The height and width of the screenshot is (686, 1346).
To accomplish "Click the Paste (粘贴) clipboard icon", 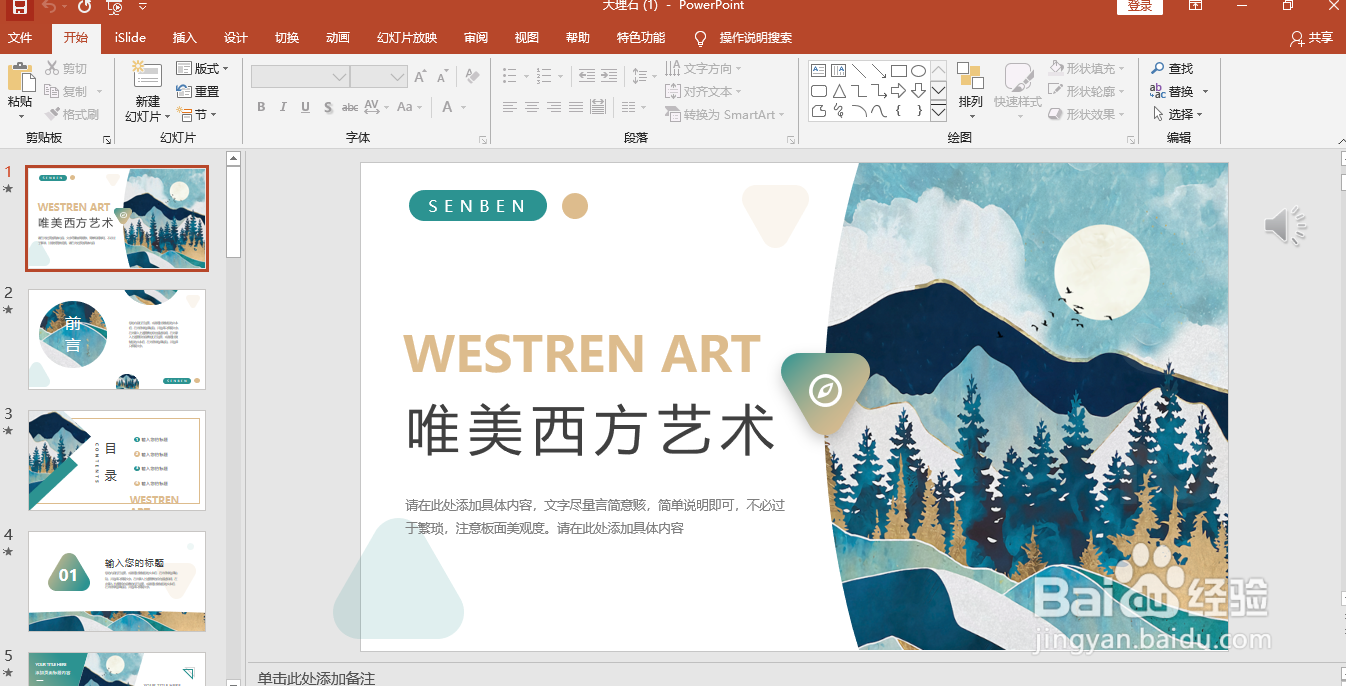I will [20, 78].
